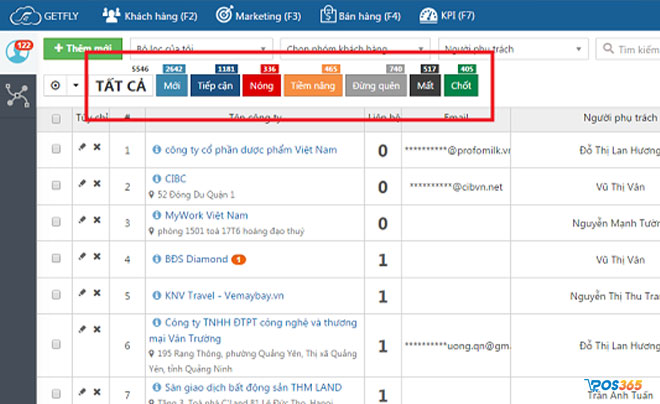
Task: Click the orange 1 badge on BĐS Diamond
Action: (x=239, y=260)
